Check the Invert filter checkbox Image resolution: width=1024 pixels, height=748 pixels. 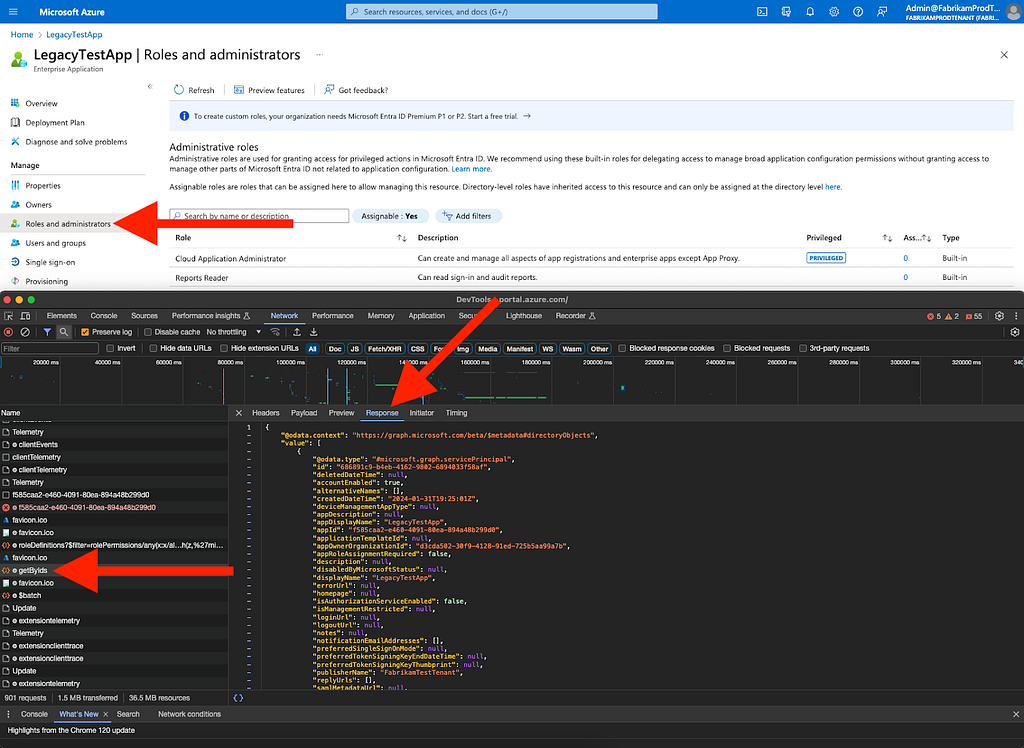[110, 348]
